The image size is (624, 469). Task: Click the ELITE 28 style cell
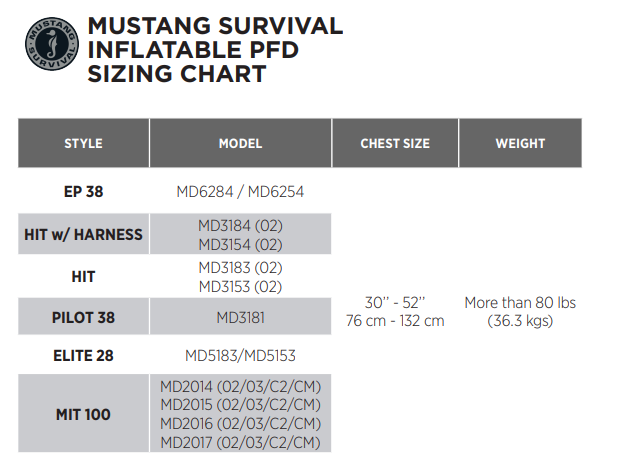point(84,355)
